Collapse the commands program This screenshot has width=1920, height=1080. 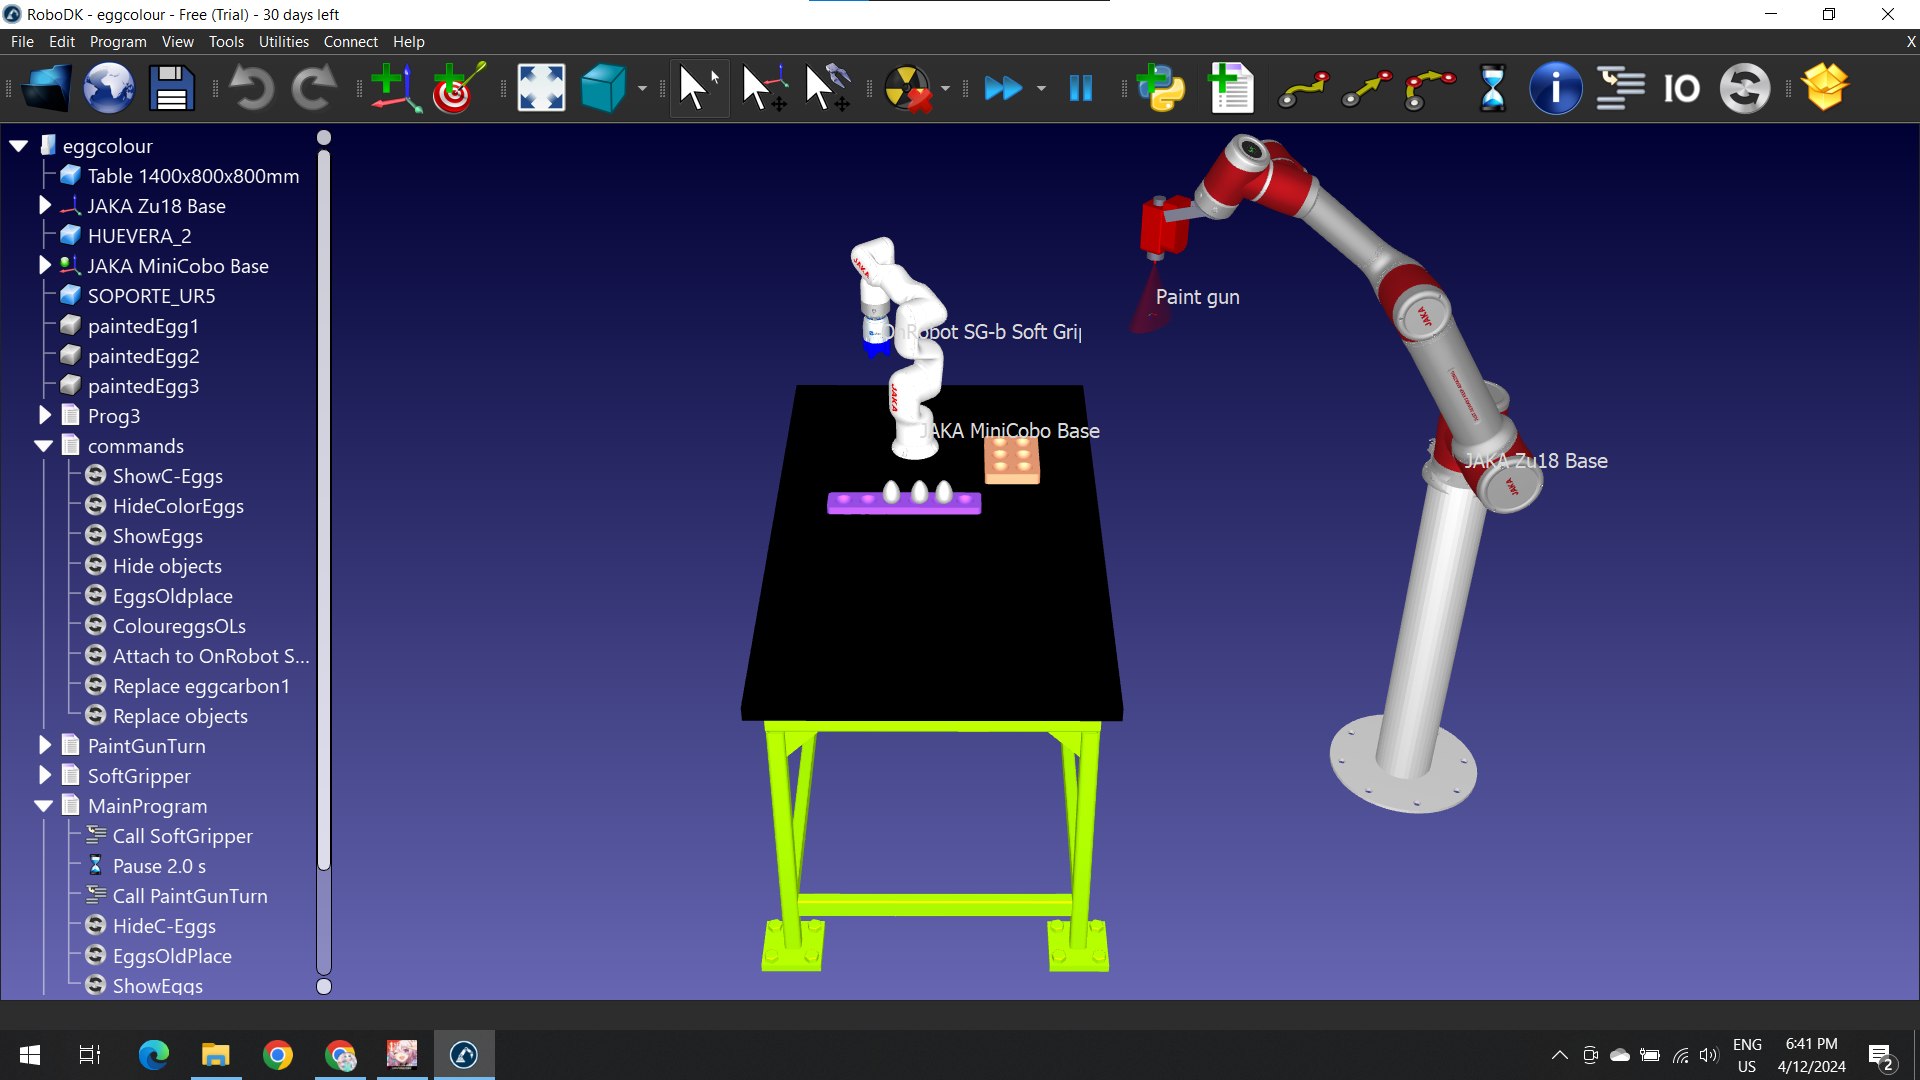click(x=44, y=446)
